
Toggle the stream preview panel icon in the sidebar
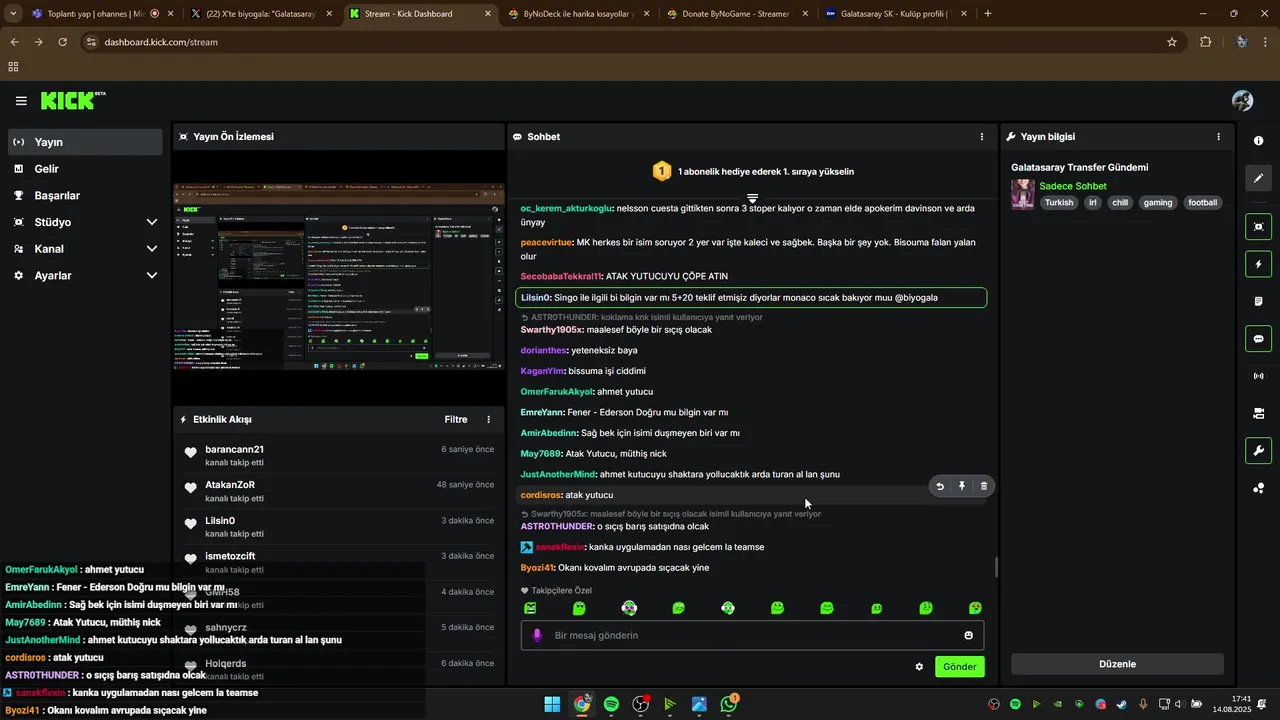[x=1258, y=227]
